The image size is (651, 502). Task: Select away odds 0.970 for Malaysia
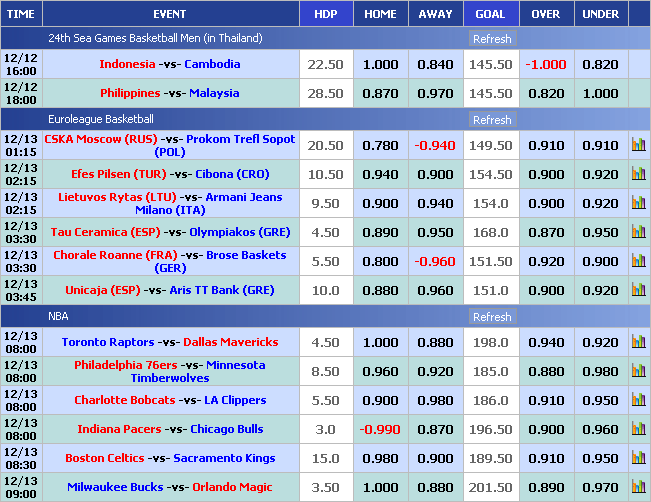click(435, 93)
